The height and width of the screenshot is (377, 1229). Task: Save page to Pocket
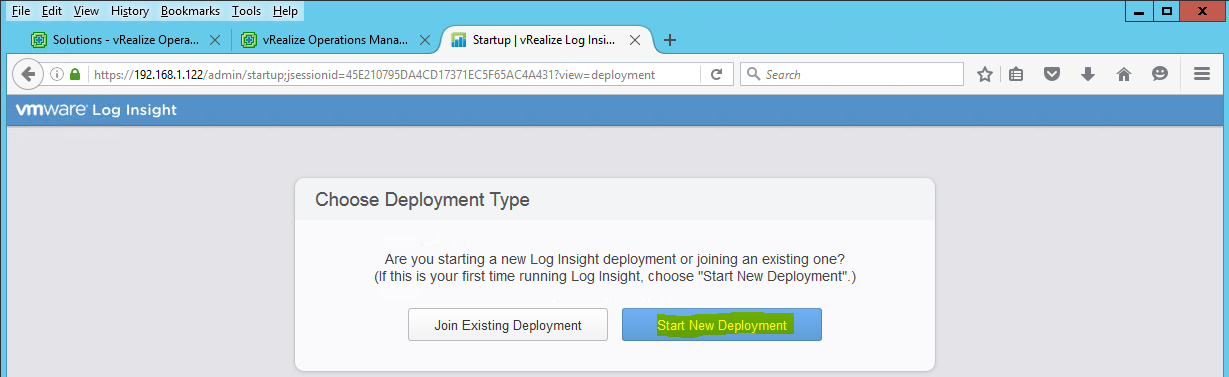[x=1052, y=74]
